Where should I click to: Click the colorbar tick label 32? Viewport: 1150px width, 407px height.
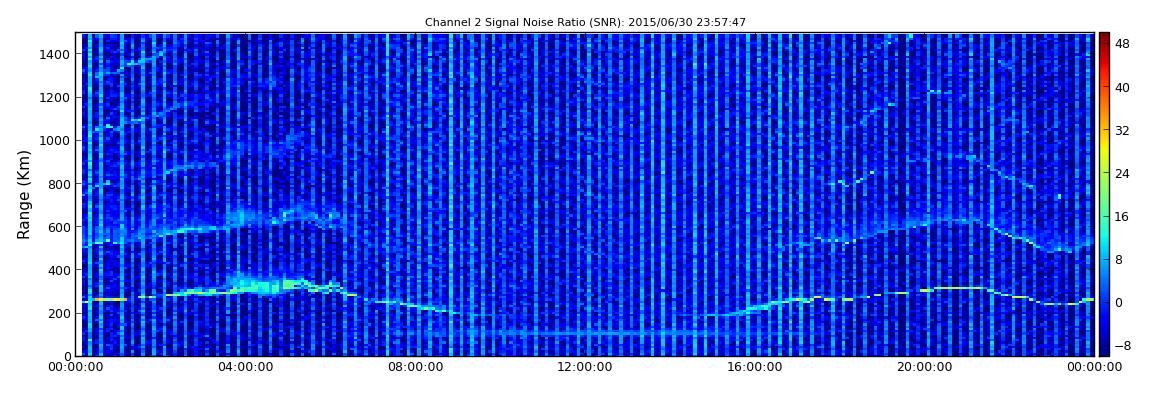(x=1122, y=130)
